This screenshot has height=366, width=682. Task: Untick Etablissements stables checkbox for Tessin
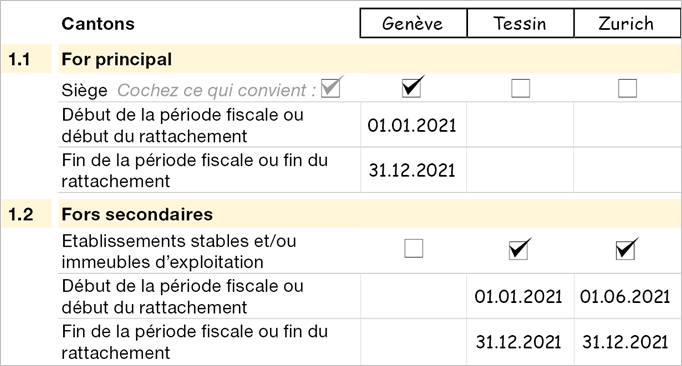[518, 250]
